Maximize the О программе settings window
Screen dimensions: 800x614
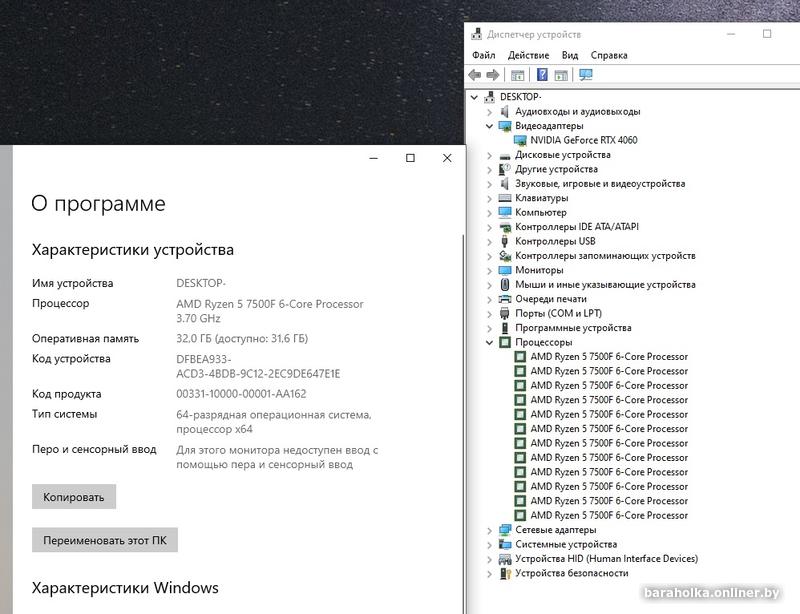click(410, 158)
